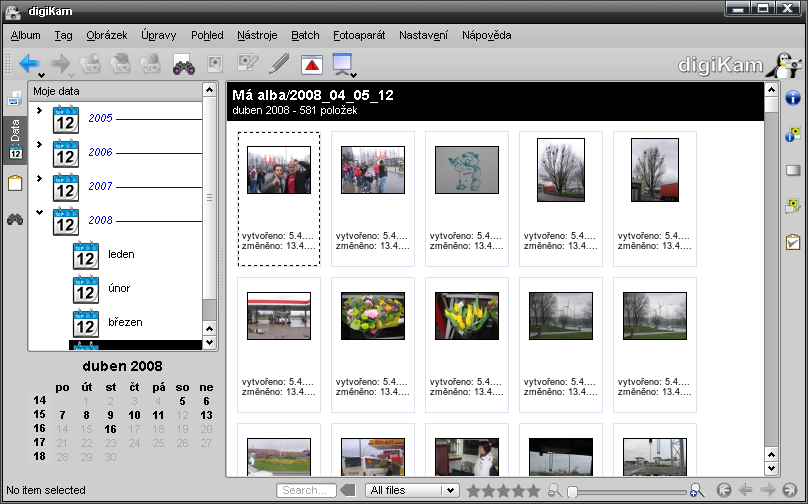The width and height of the screenshot is (808, 504).
Task: Open back button history dropdown arrow
Action: [x=42, y=75]
